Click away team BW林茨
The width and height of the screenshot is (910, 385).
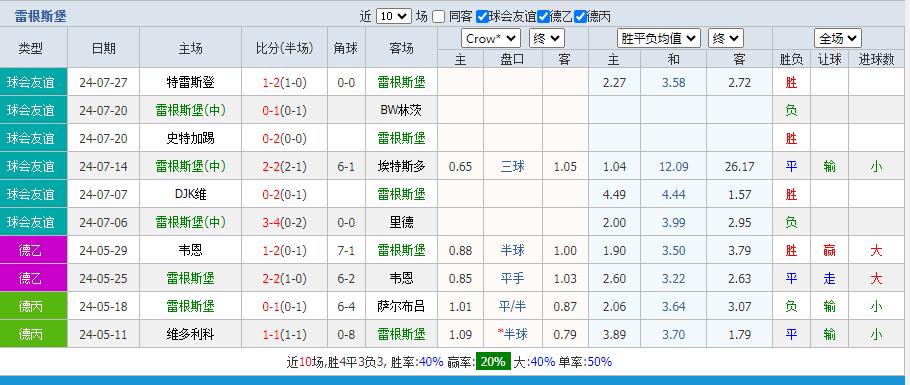401,110
